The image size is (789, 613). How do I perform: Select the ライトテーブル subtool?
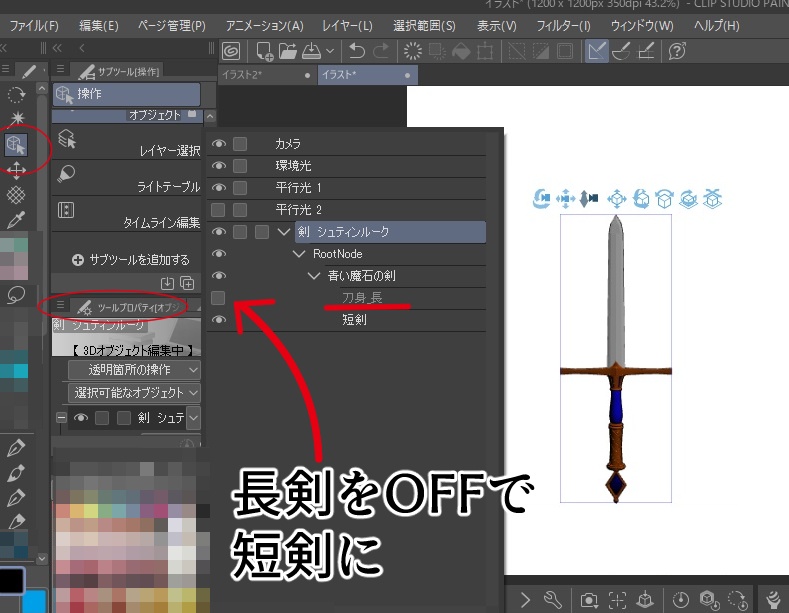[127, 179]
